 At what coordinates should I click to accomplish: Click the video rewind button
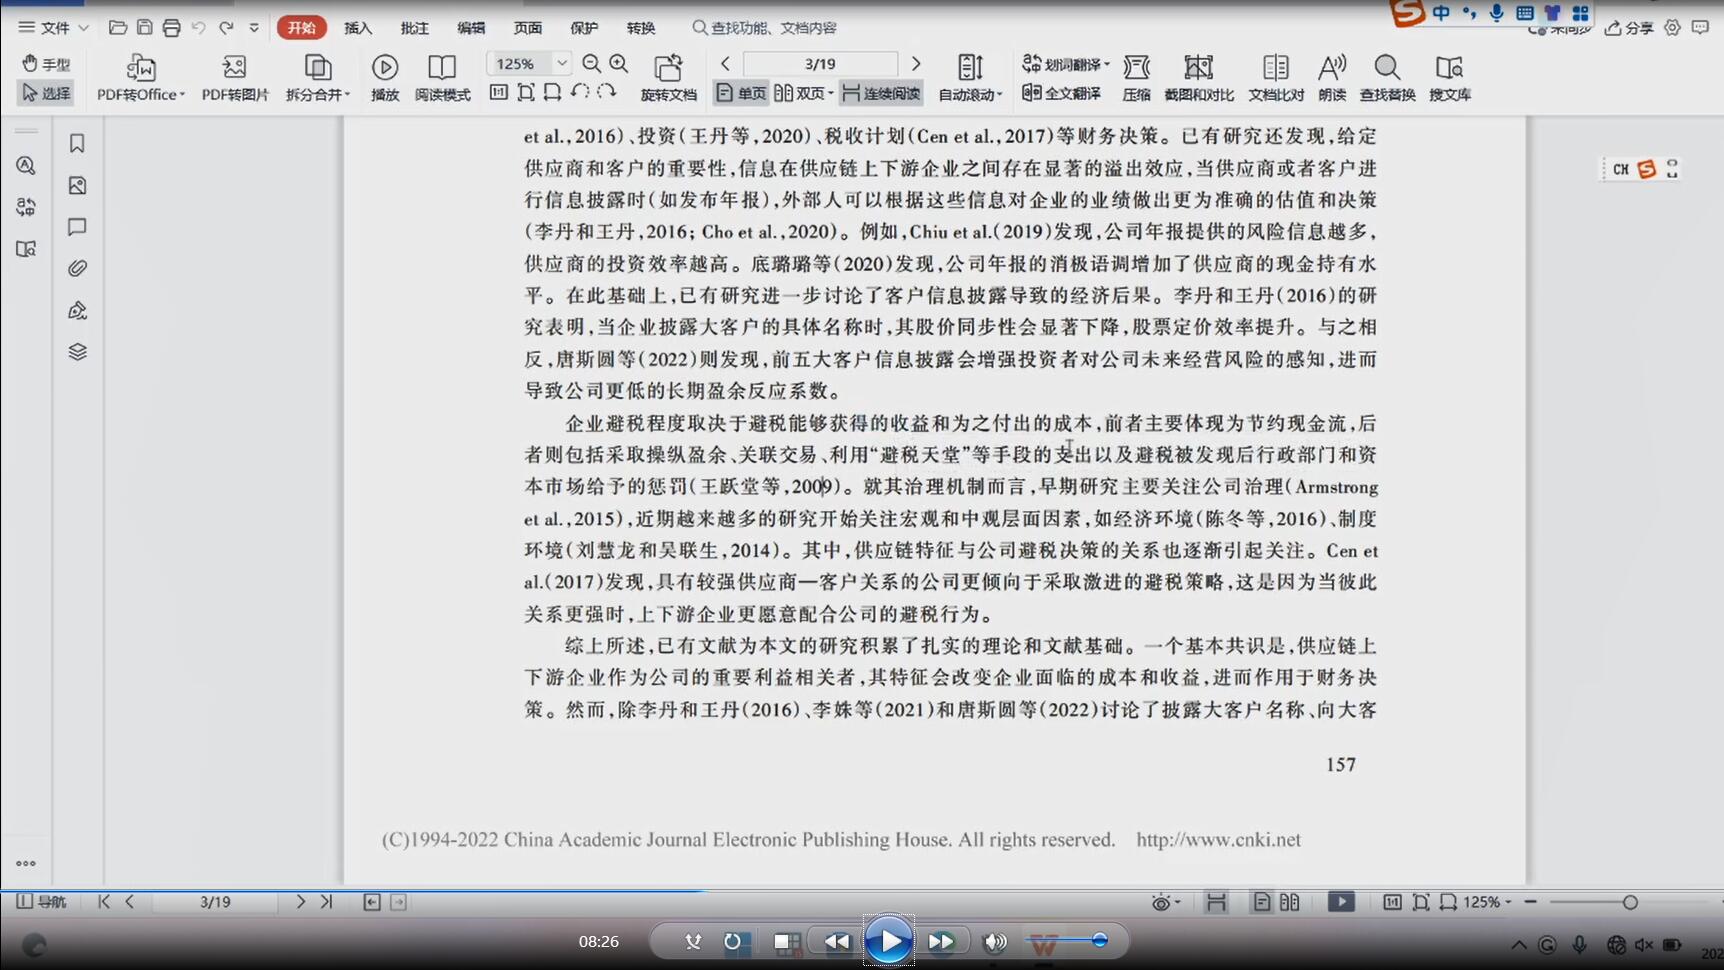click(x=837, y=941)
